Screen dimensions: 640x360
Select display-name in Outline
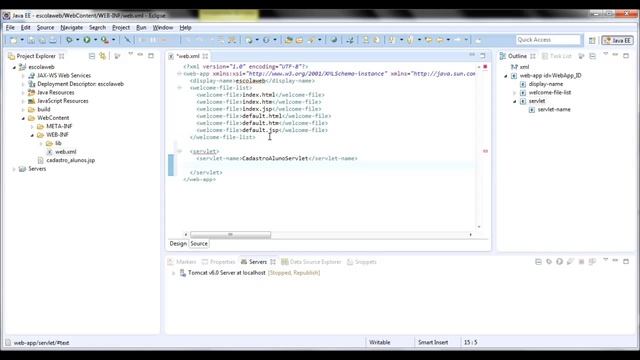546,84
